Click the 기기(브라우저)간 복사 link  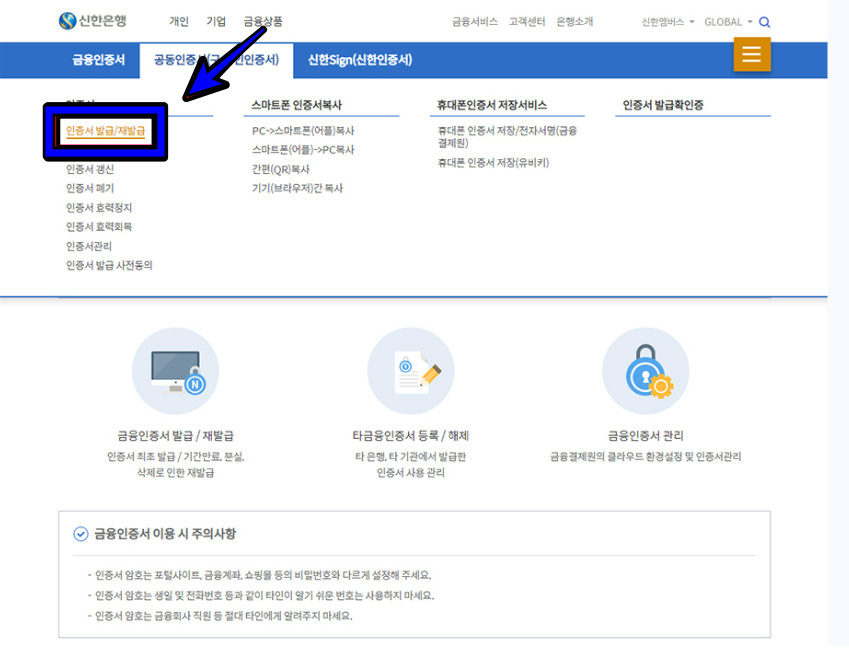297,188
